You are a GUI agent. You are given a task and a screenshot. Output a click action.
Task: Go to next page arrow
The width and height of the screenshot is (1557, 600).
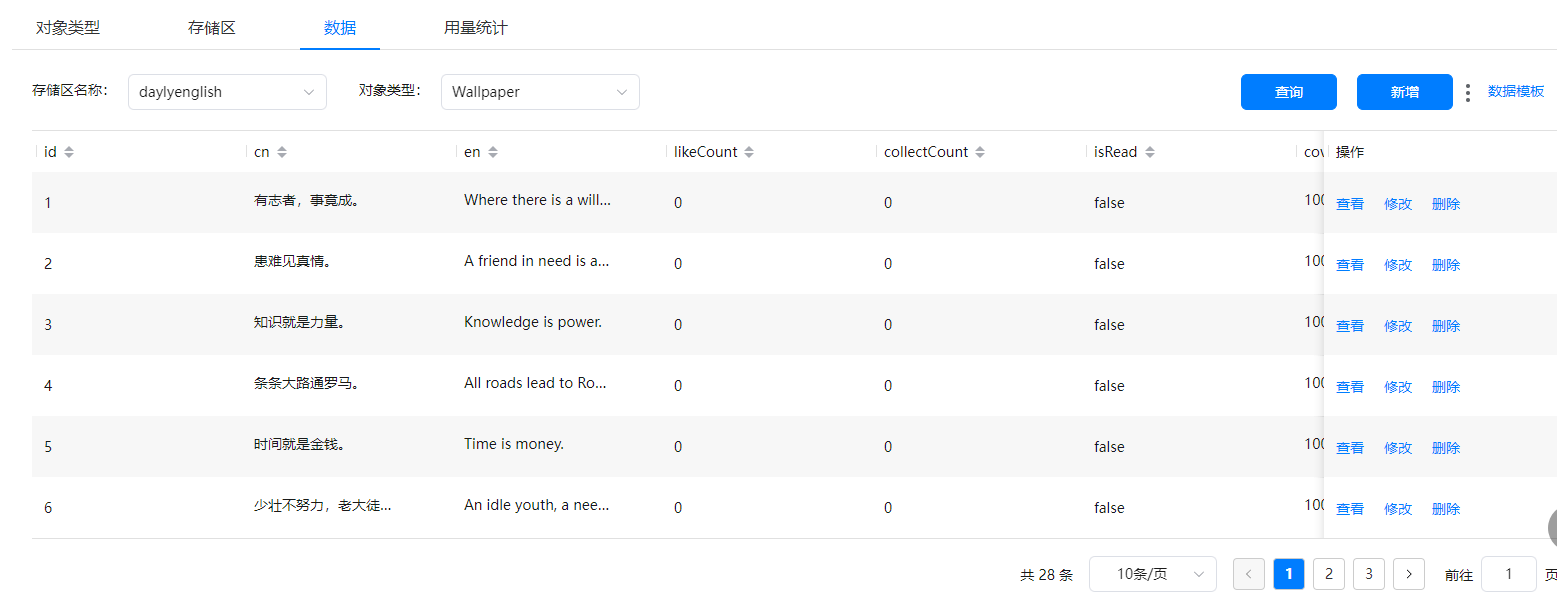pos(1408,574)
